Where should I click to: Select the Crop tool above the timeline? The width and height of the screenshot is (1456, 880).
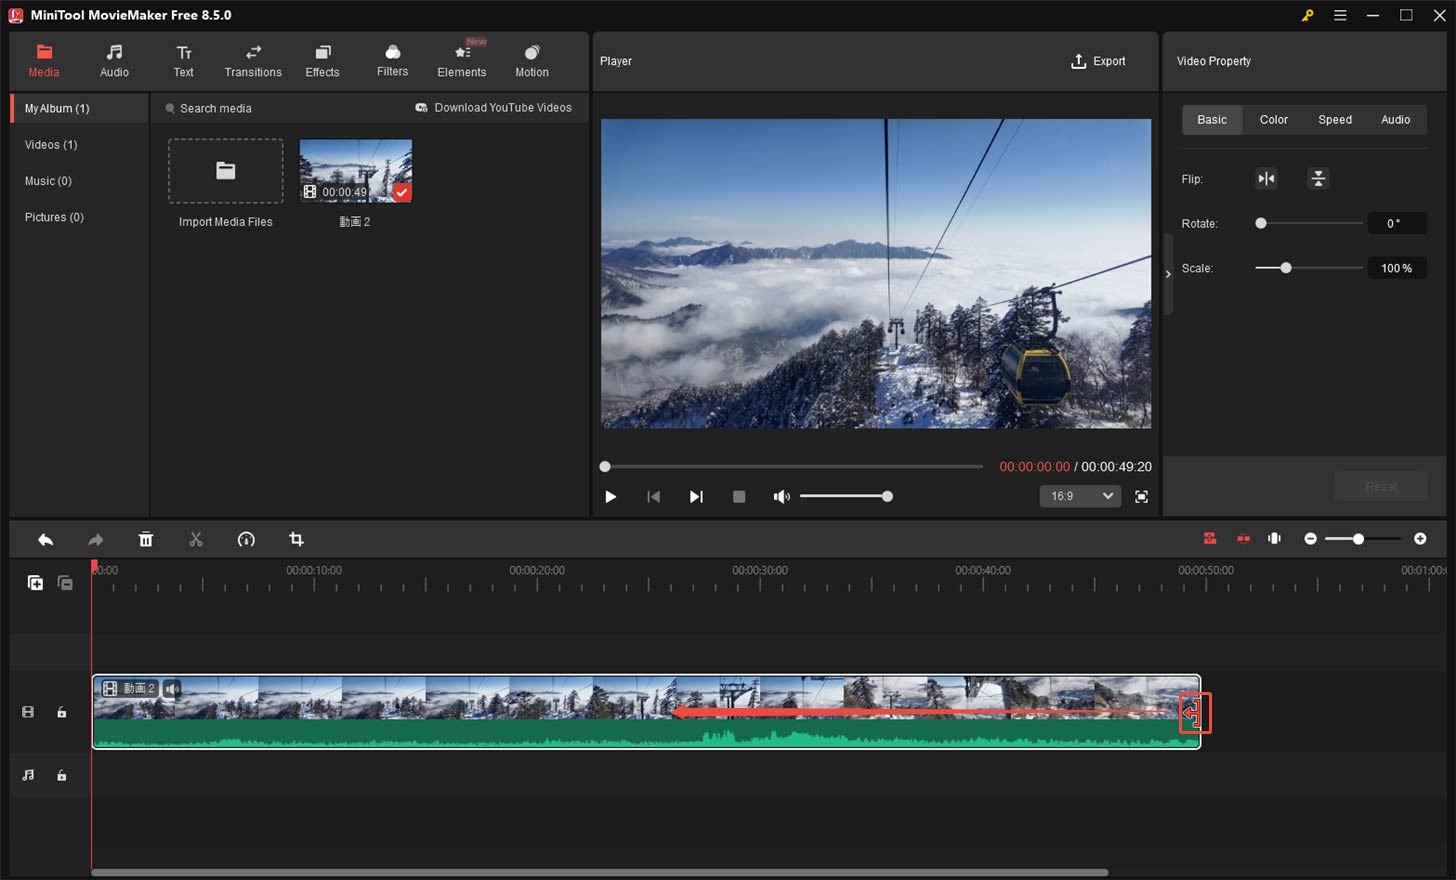click(x=296, y=539)
